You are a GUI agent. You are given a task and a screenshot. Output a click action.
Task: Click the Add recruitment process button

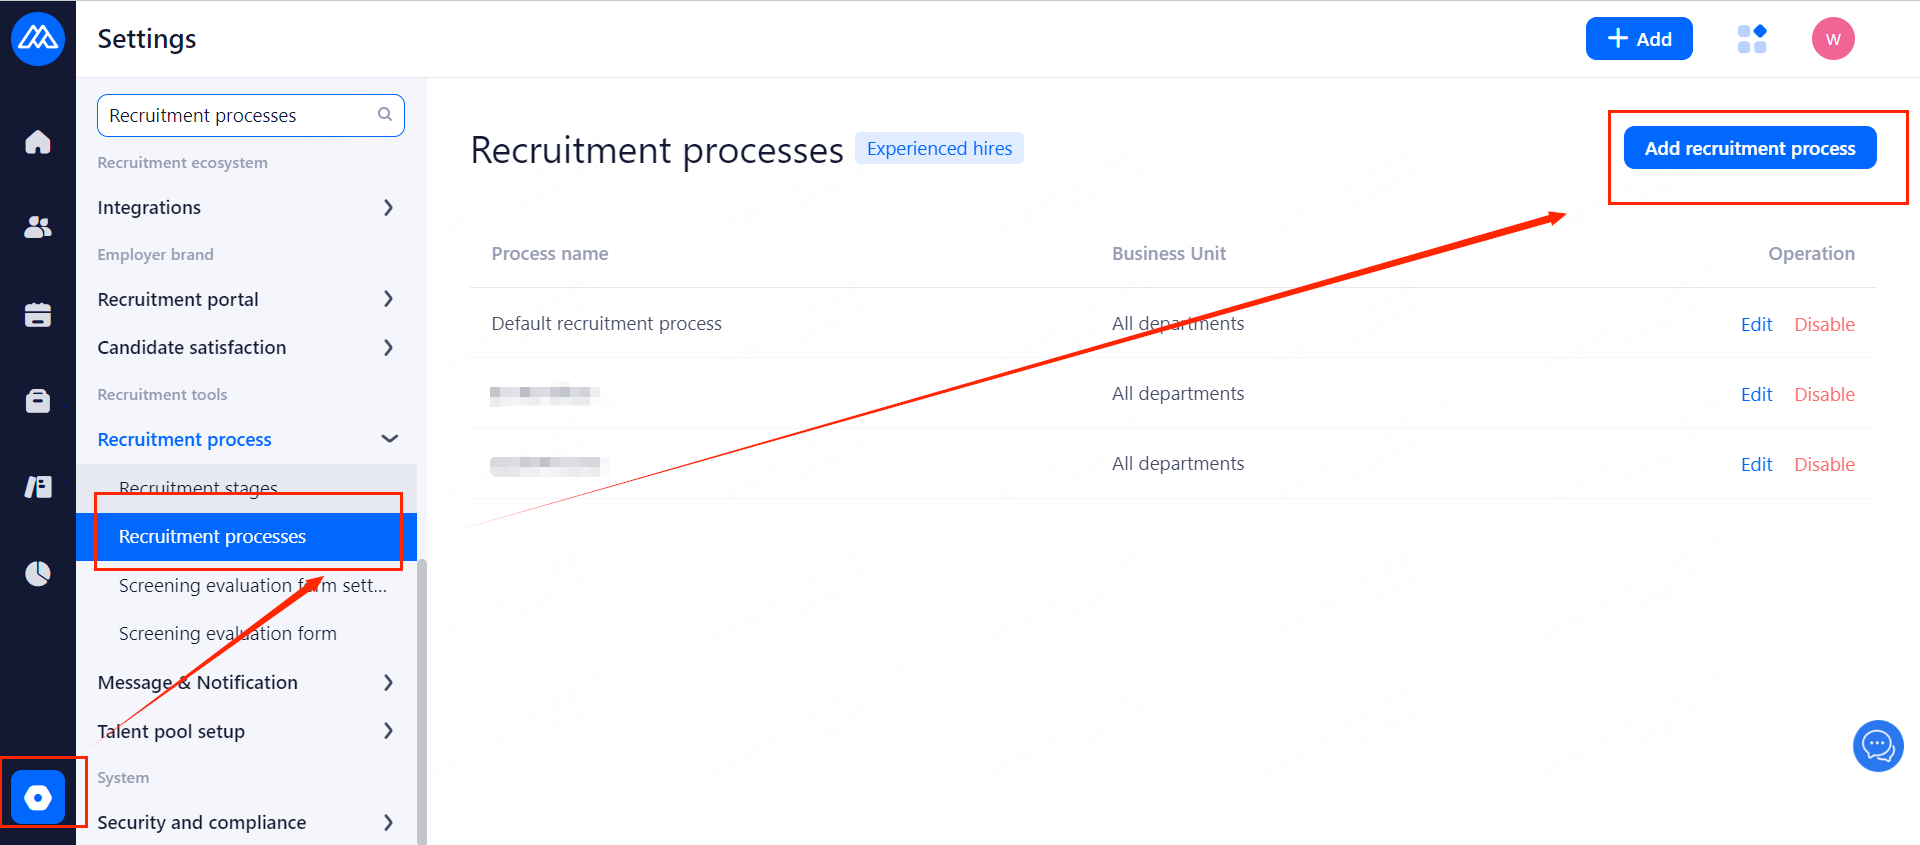(1749, 148)
